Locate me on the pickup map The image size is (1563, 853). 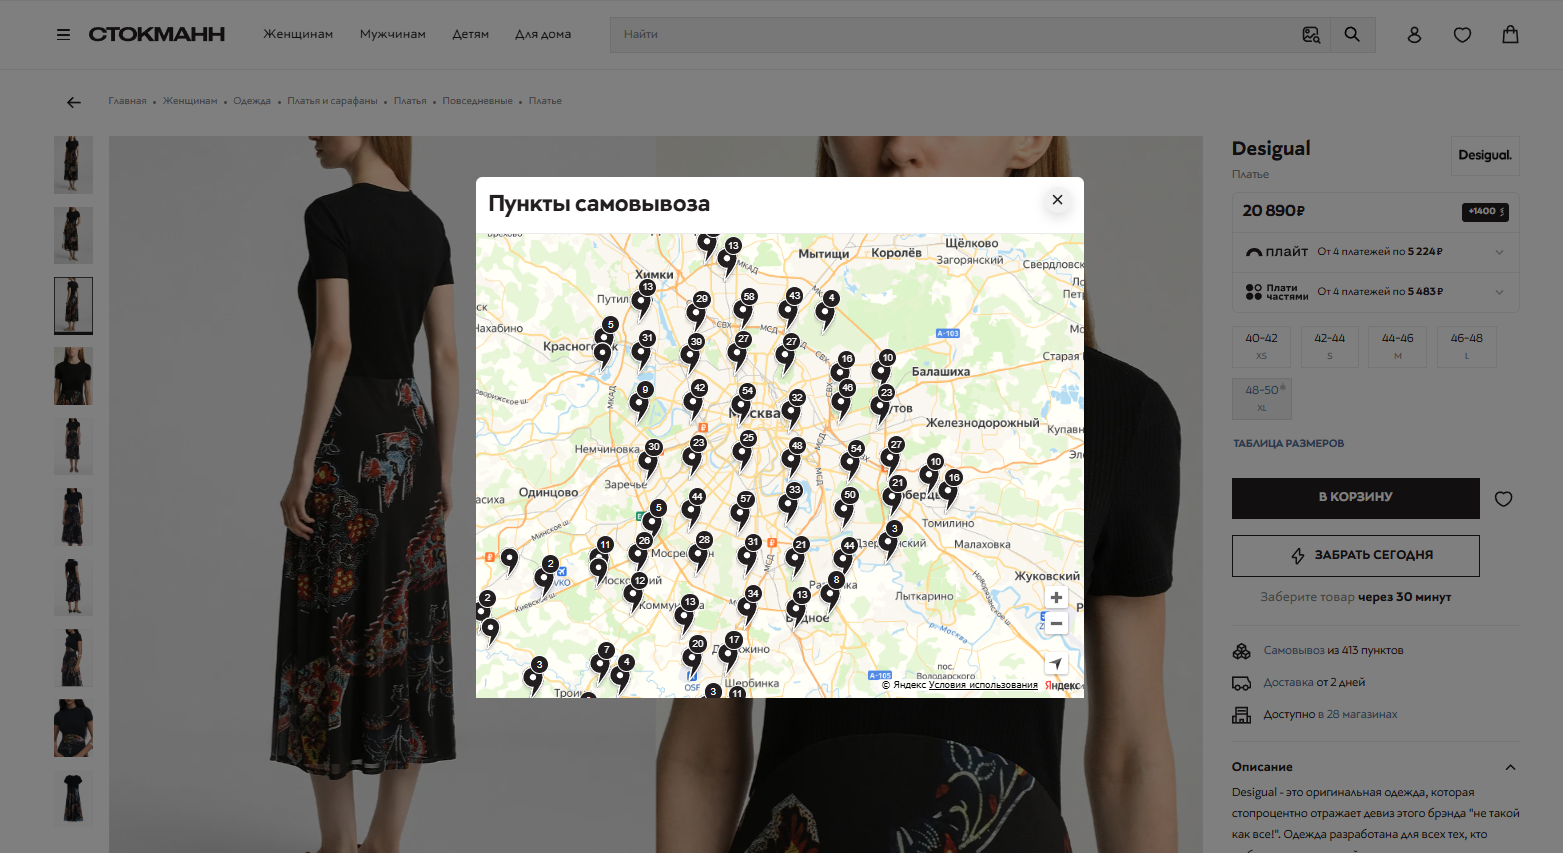click(x=1056, y=663)
